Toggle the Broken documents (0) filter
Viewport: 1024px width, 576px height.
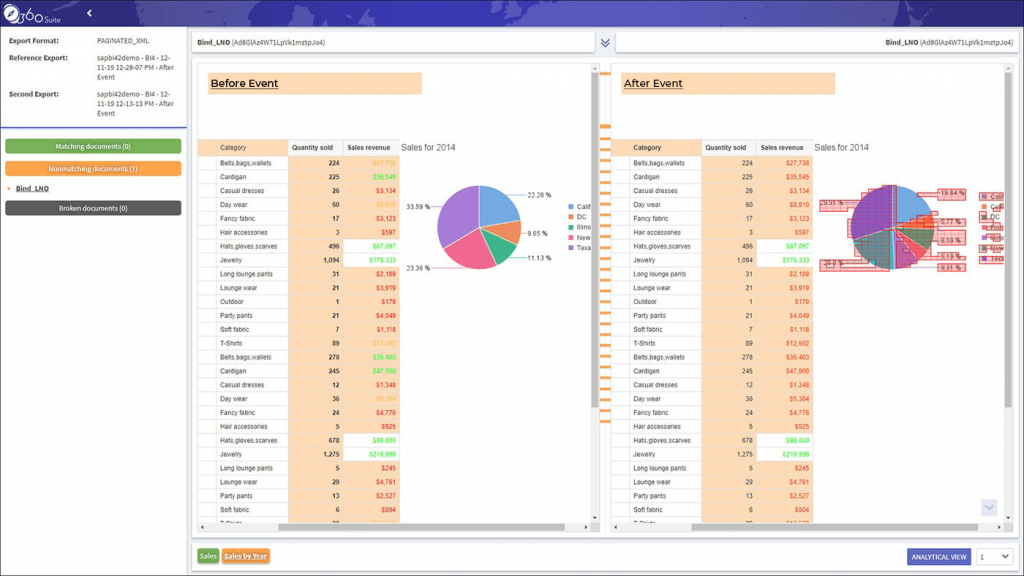point(93,208)
